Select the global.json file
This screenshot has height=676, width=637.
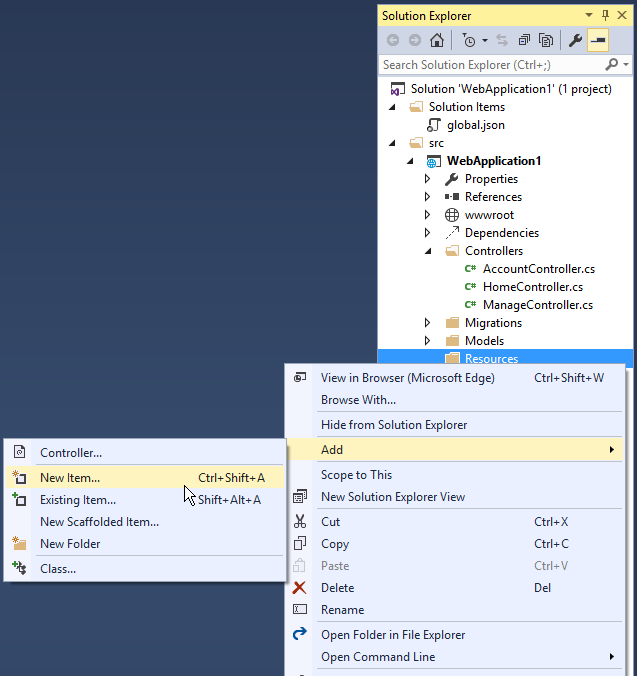point(475,125)
